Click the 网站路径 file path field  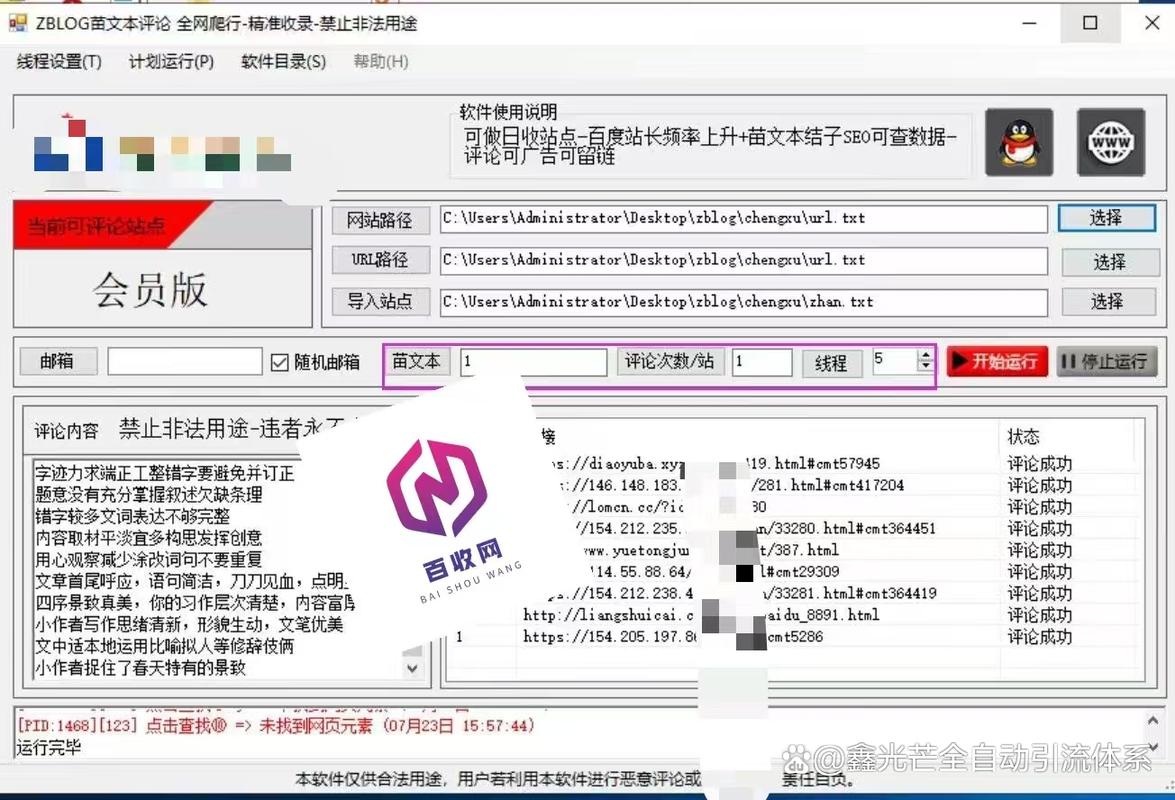coord(742,219)
